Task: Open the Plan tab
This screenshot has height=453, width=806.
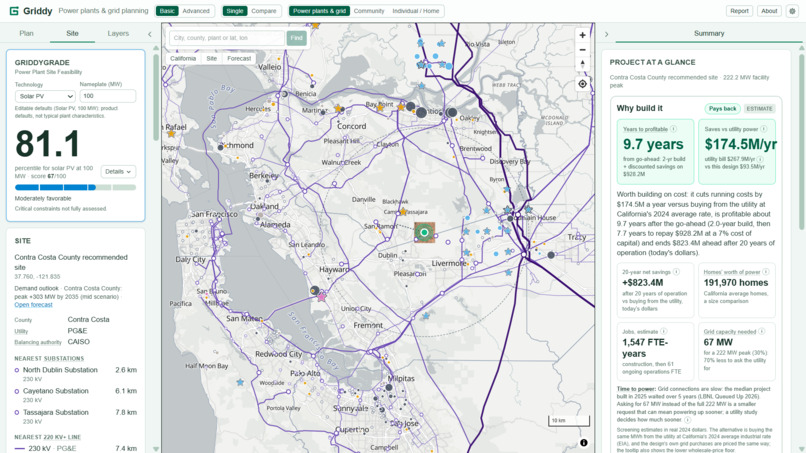Action: point(26,33)
